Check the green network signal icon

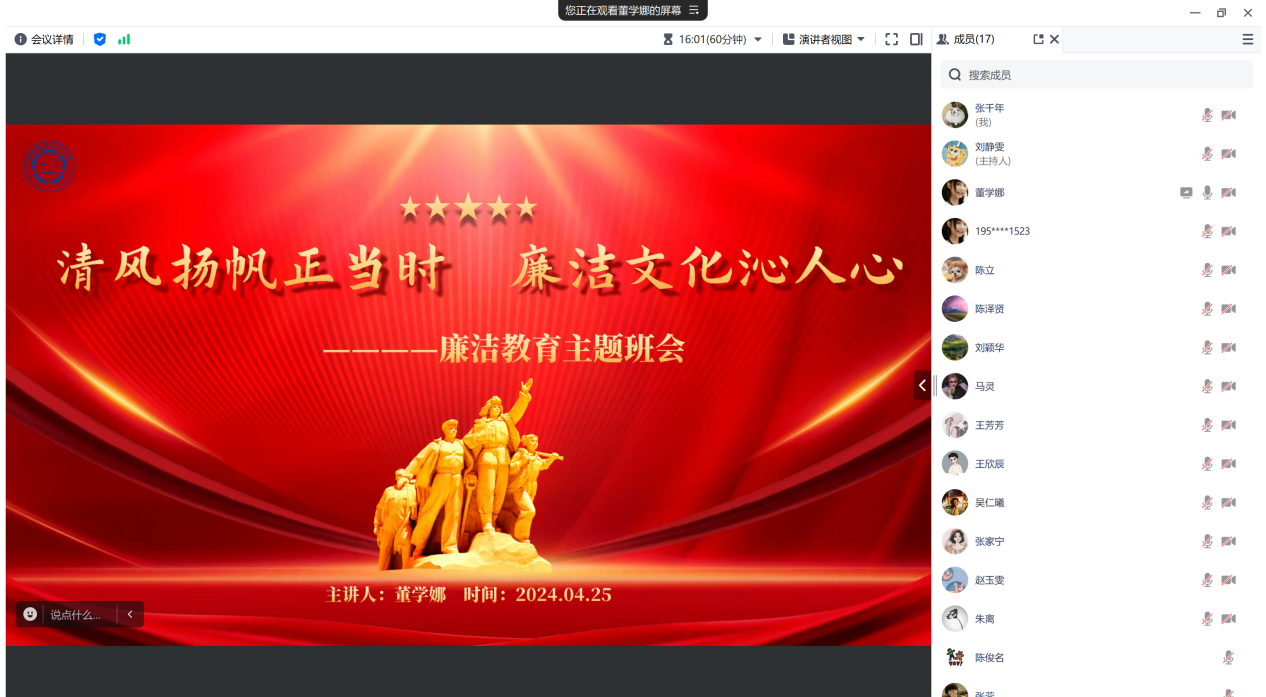124,40
